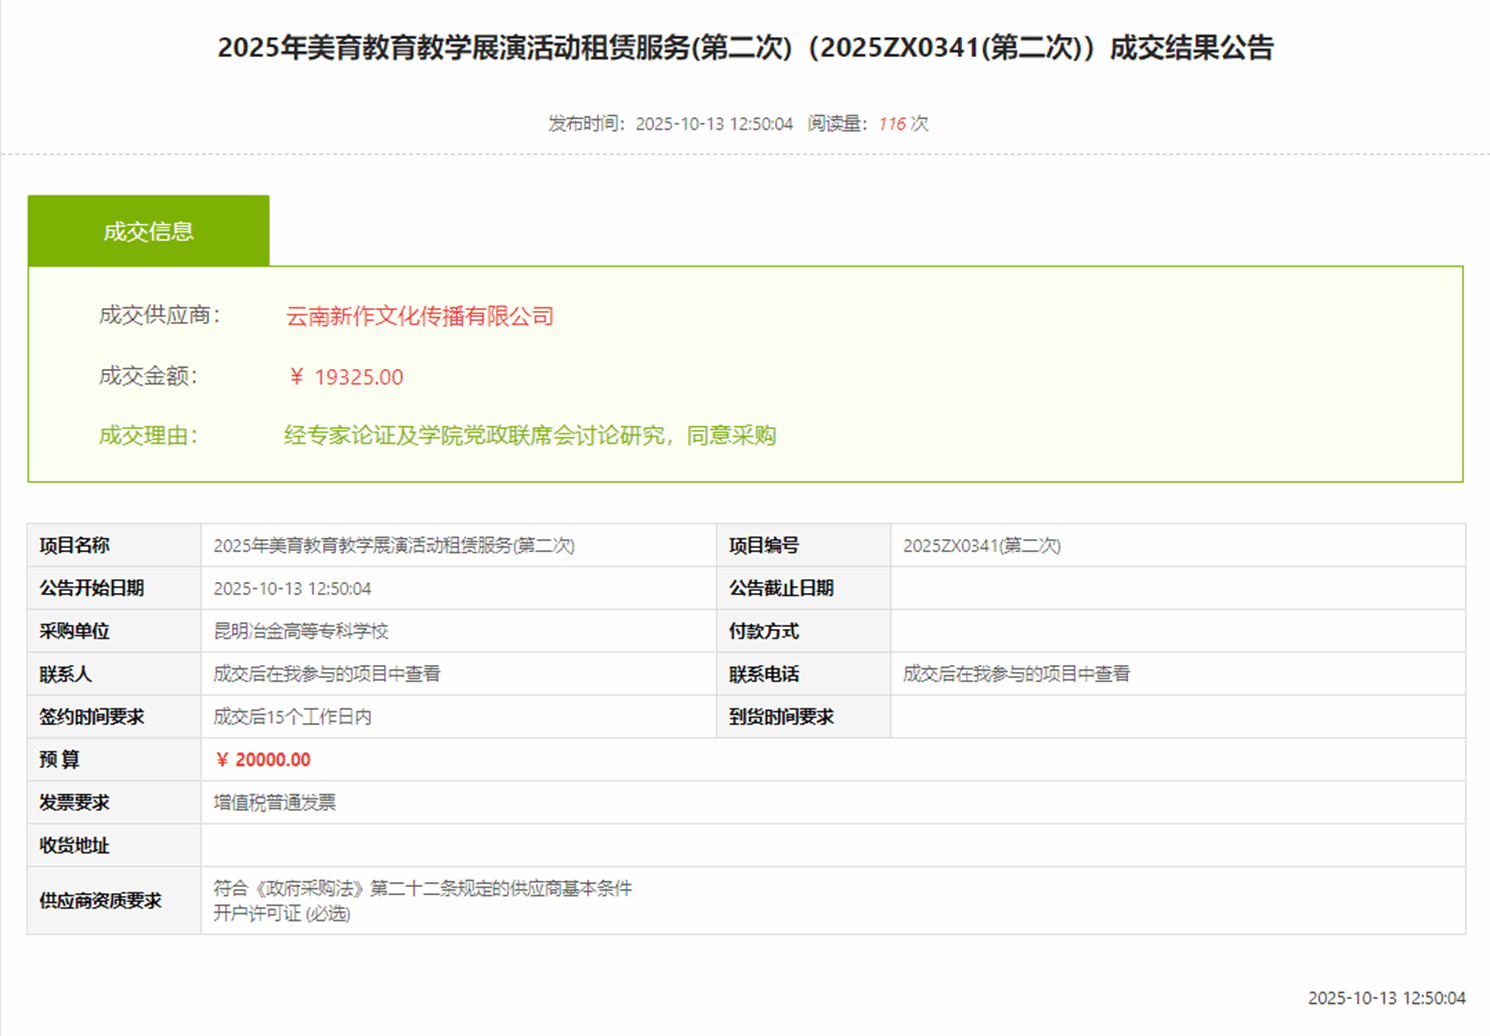The width and height of the screenshot is (1490, 1036).
Task: Click the page title 2025年美育教育教学展演活动租赁服务
Action: pyautogui.click(x=745, y=48)
